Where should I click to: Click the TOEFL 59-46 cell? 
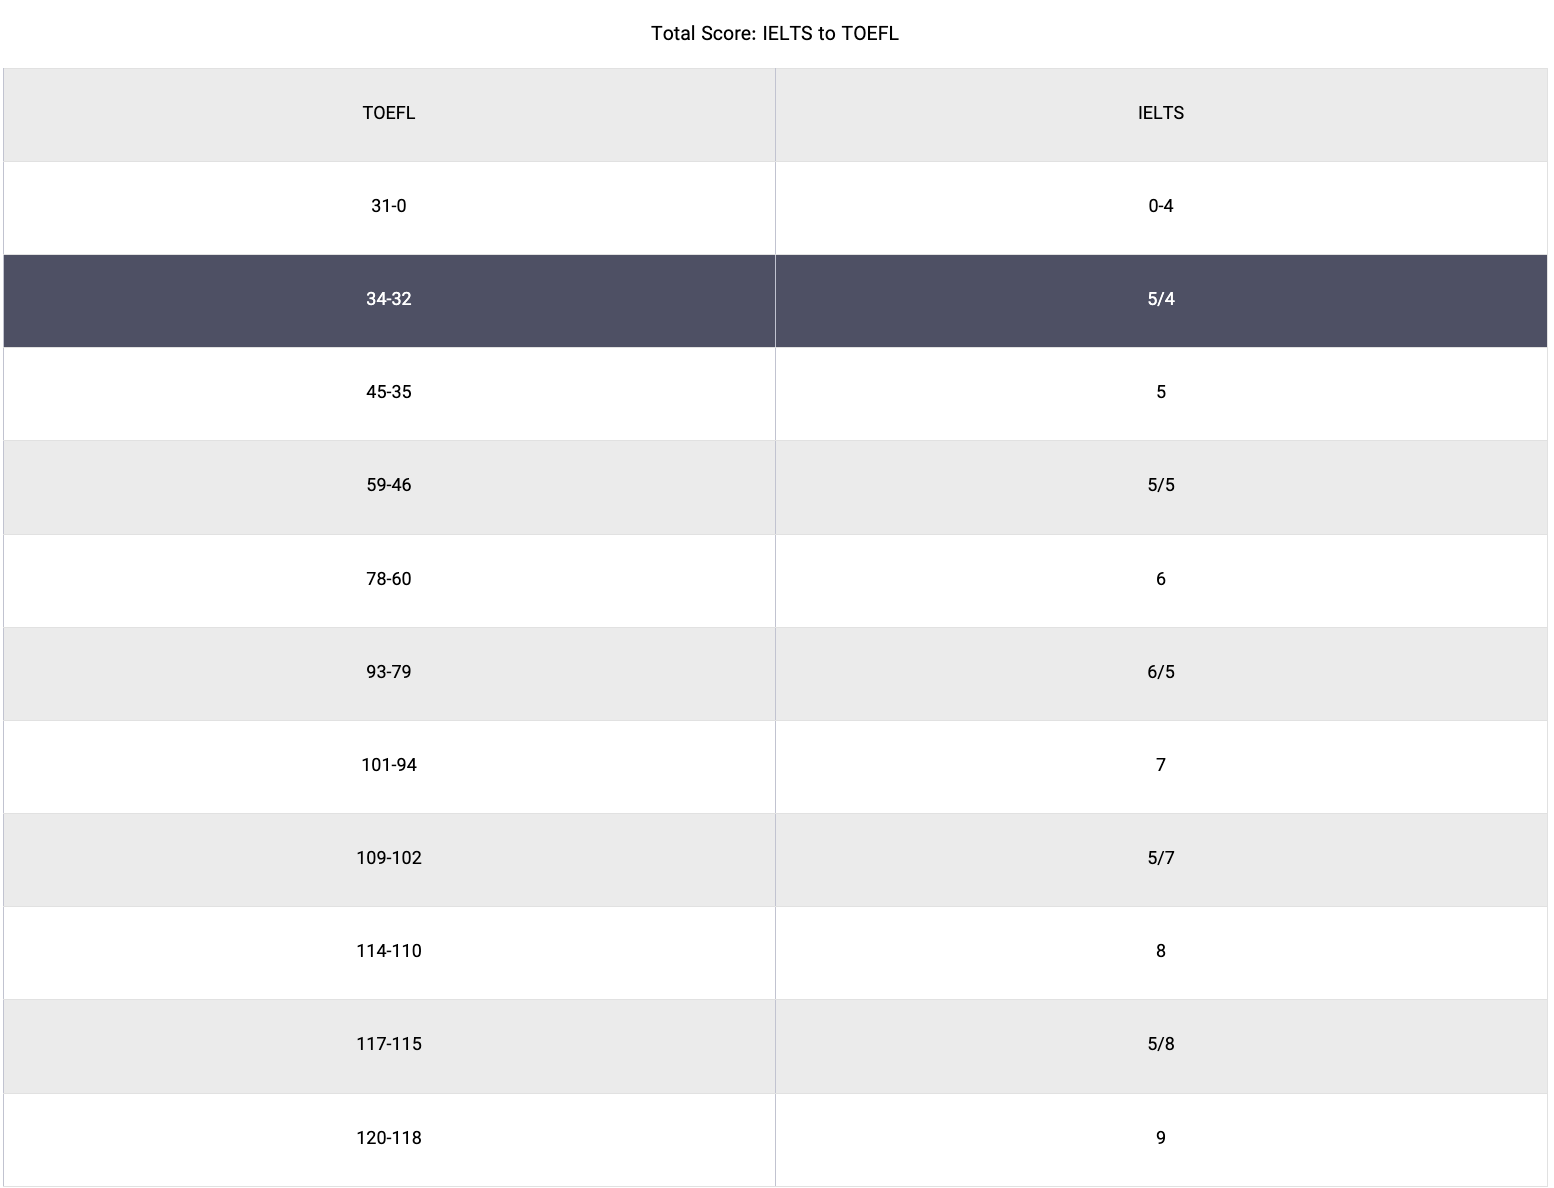click(389, 485)
